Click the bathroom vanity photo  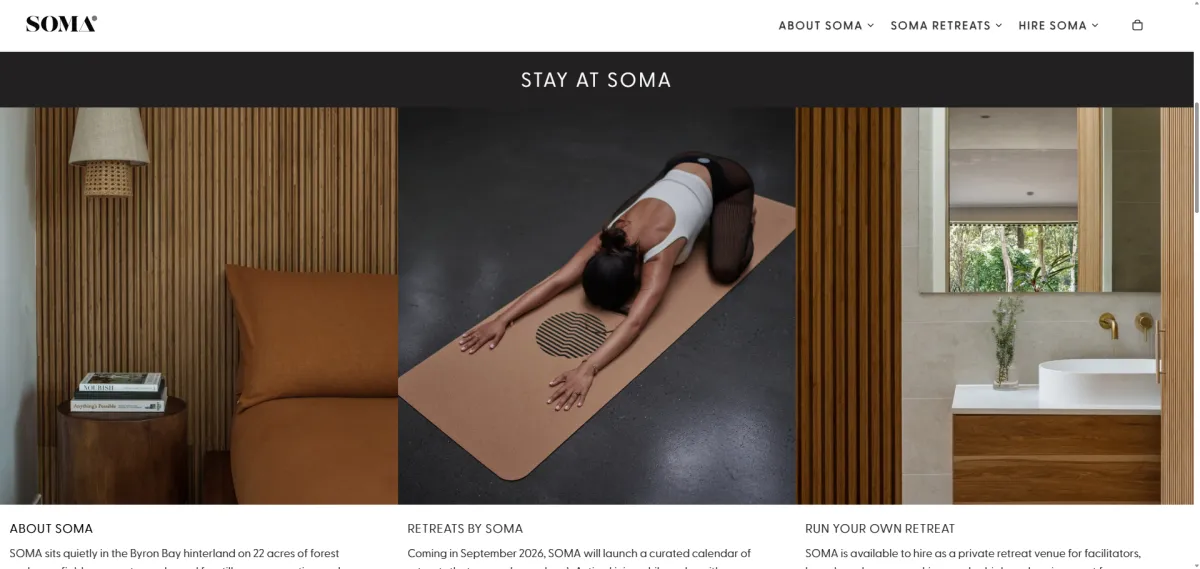tap(995, 305)
